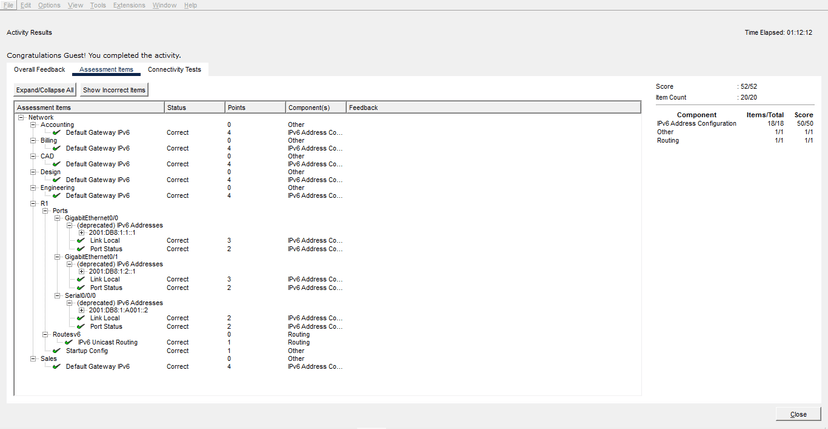Image resolution: width=828 pixels, height=429 pixels.
Task: Click the Show Incorrect Items button
Action: (114, 90)
